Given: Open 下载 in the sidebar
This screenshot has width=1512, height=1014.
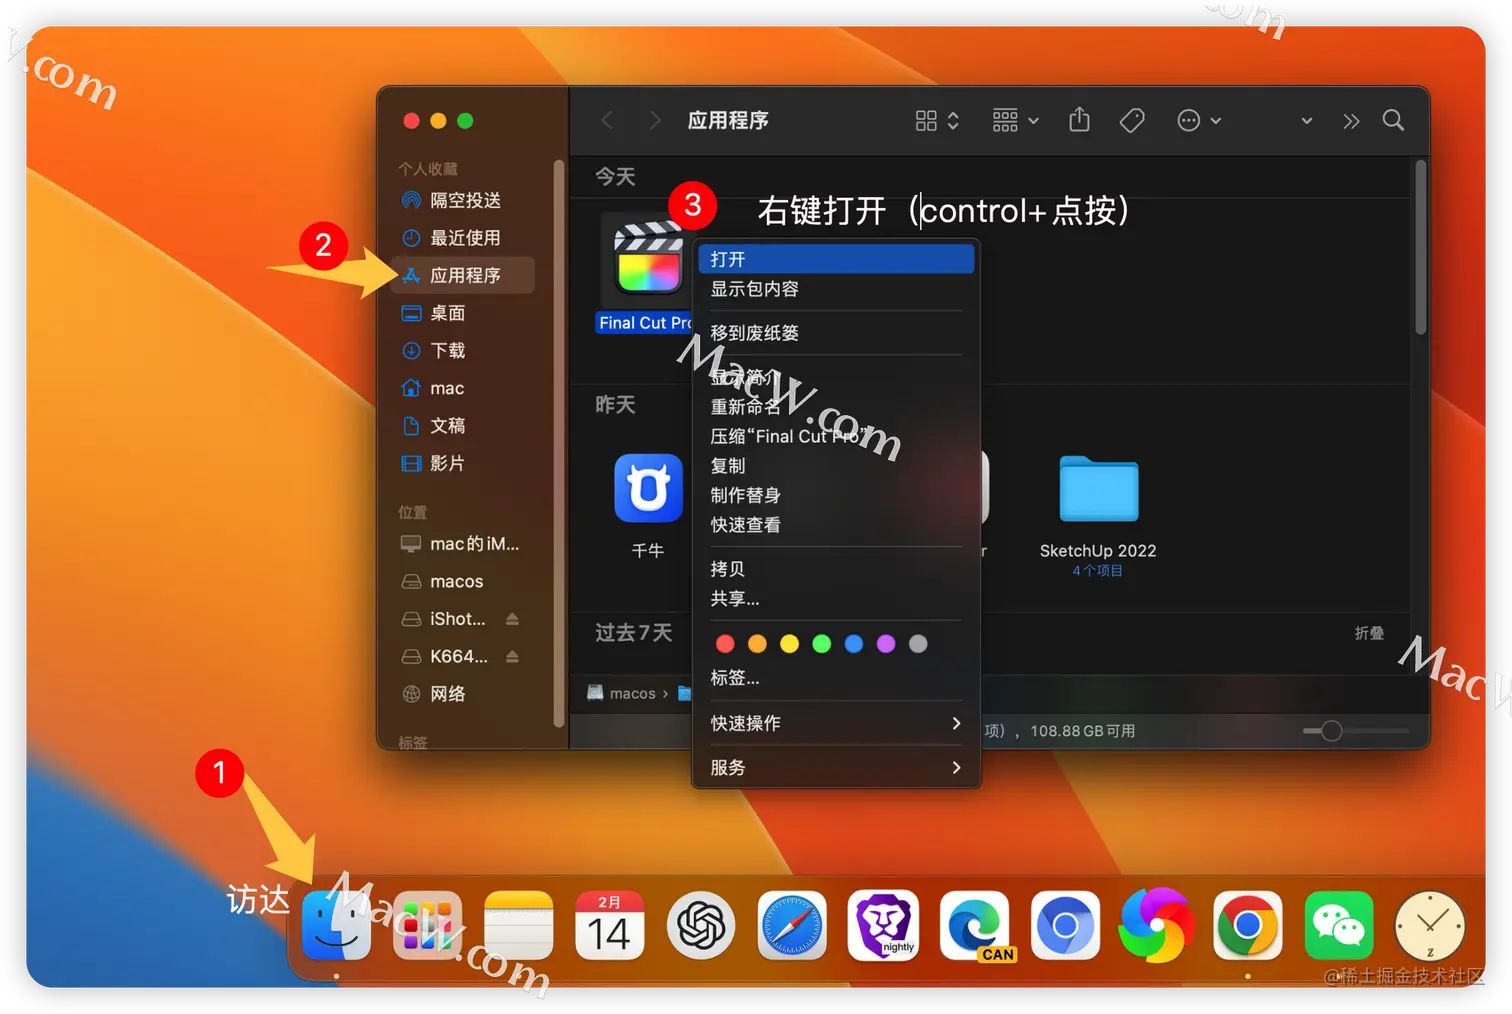Looking at the screenshot, I should tap(463, 351).
